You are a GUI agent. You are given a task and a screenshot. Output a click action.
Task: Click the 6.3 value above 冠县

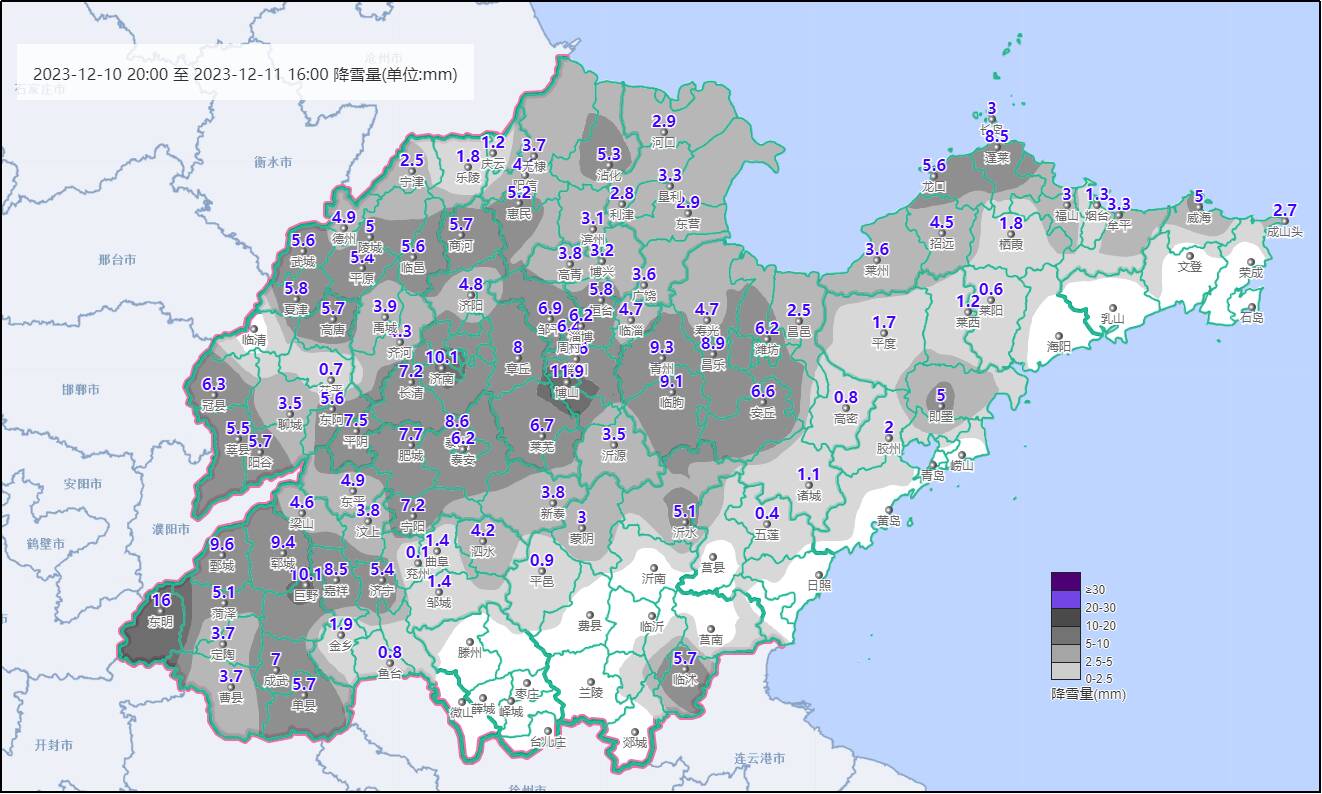[x=214, y=384]
